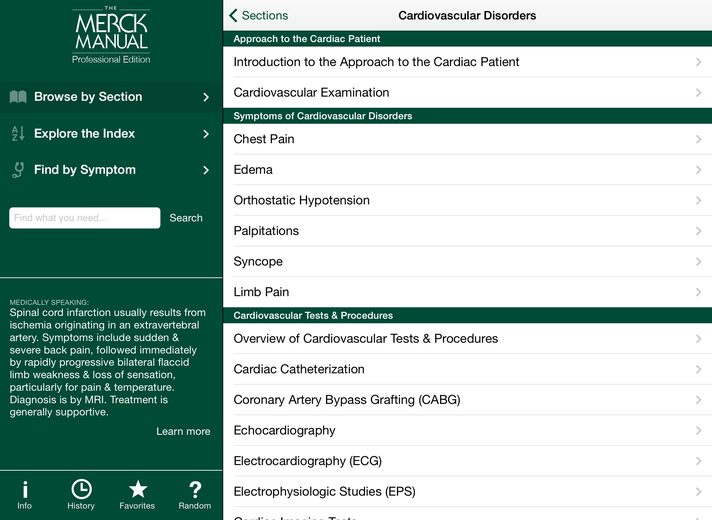
Task: Click the chevron on Coronary Artery Bypass Grafting row
Action: click(x=698, y=400)
